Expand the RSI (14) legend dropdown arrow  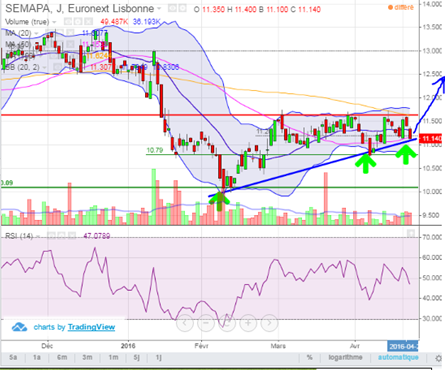pyautogui.click(x=37, y=236)
